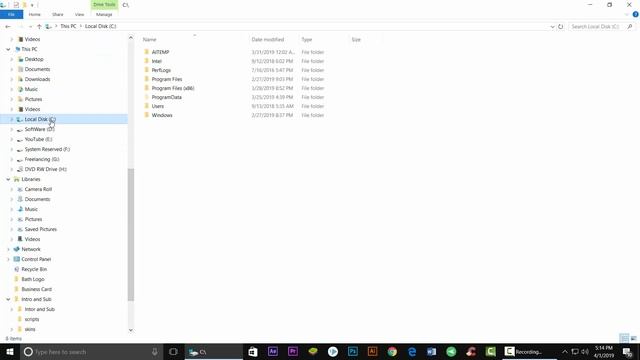Open Microsoft Edge from the taskbar
640x360 pixels.
click(x=412, y=351)
